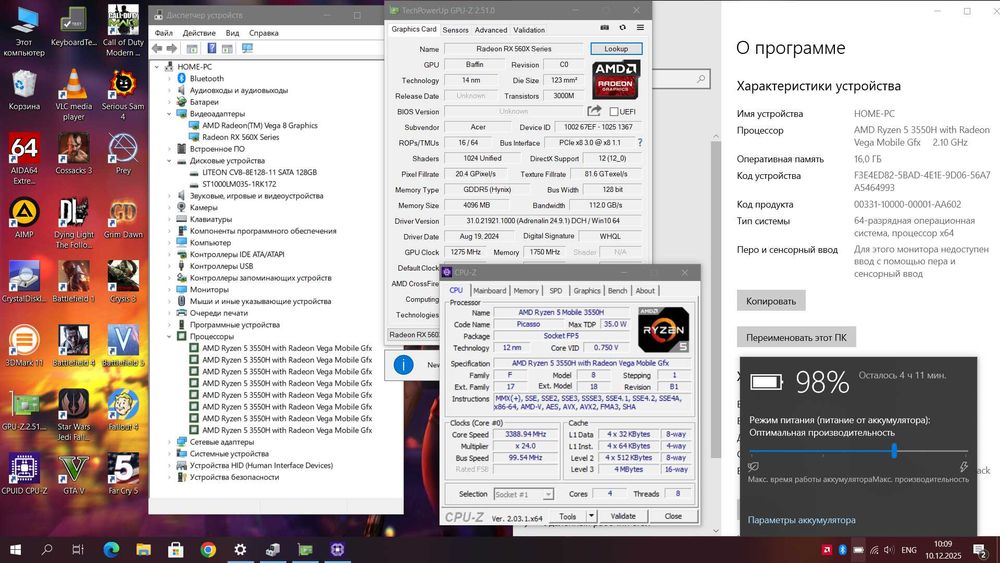
Task: Collapse the Дисковые устройства category
Action: pyautogui.click(x=169, y=161)
